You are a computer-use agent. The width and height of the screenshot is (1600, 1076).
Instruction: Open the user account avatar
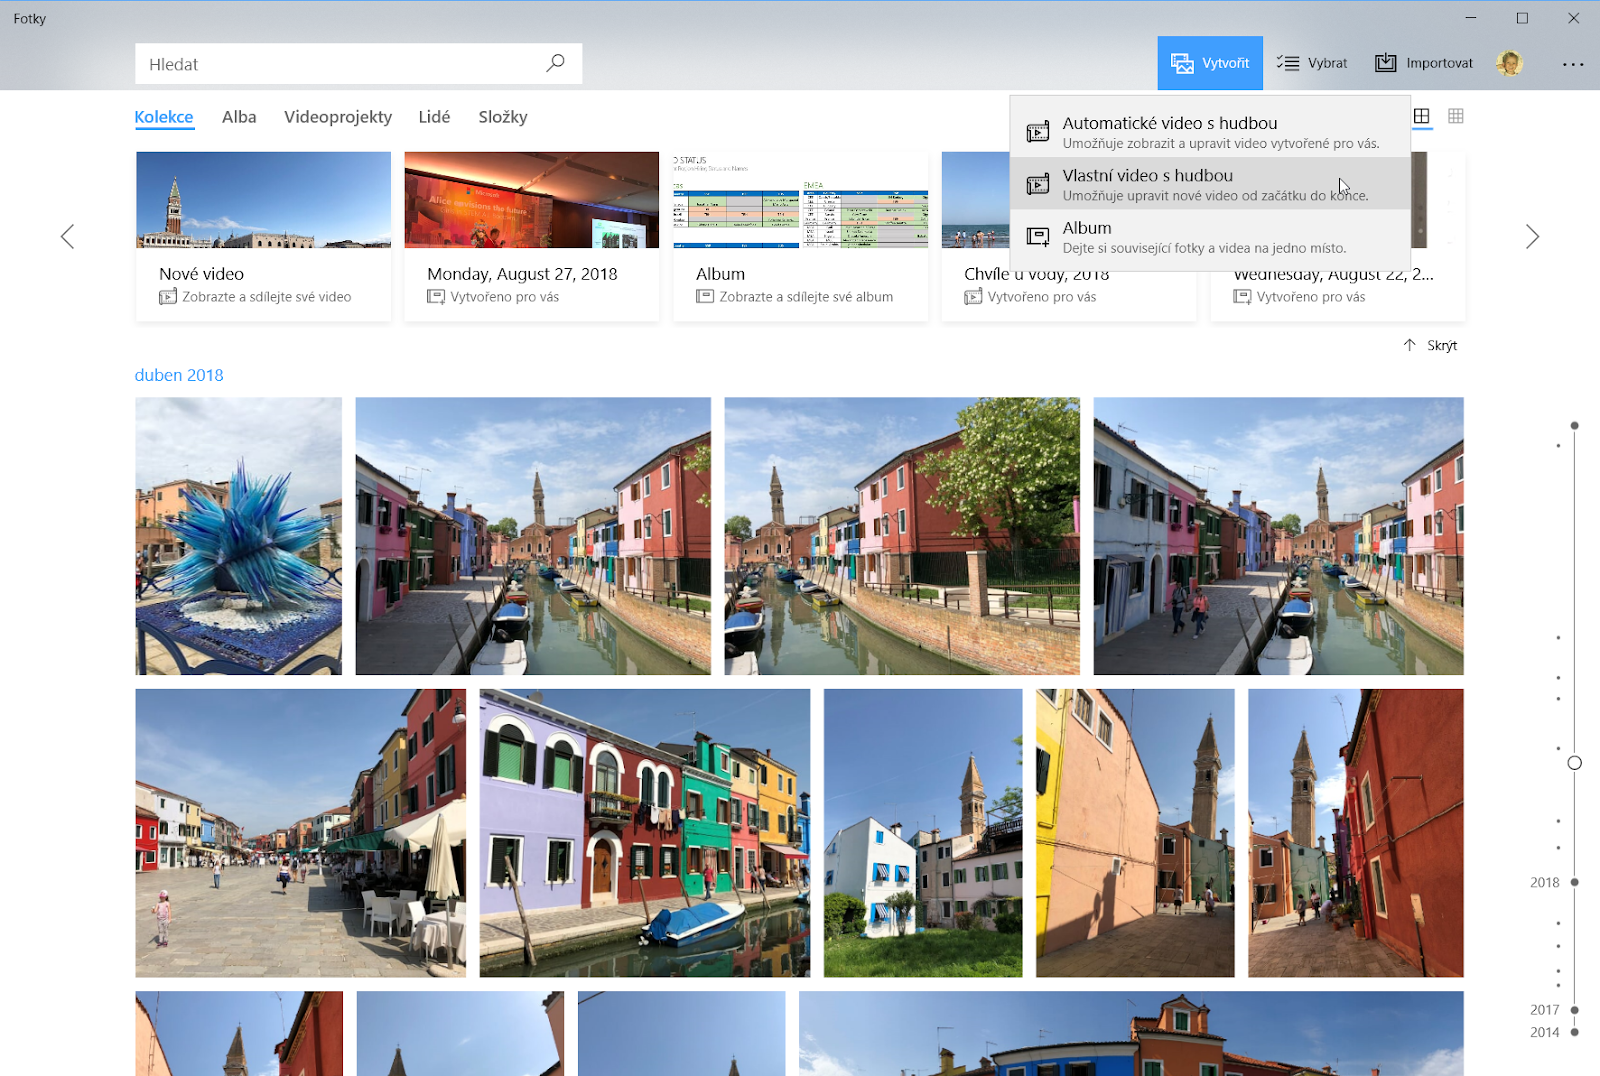click(x=1510, y=63)
